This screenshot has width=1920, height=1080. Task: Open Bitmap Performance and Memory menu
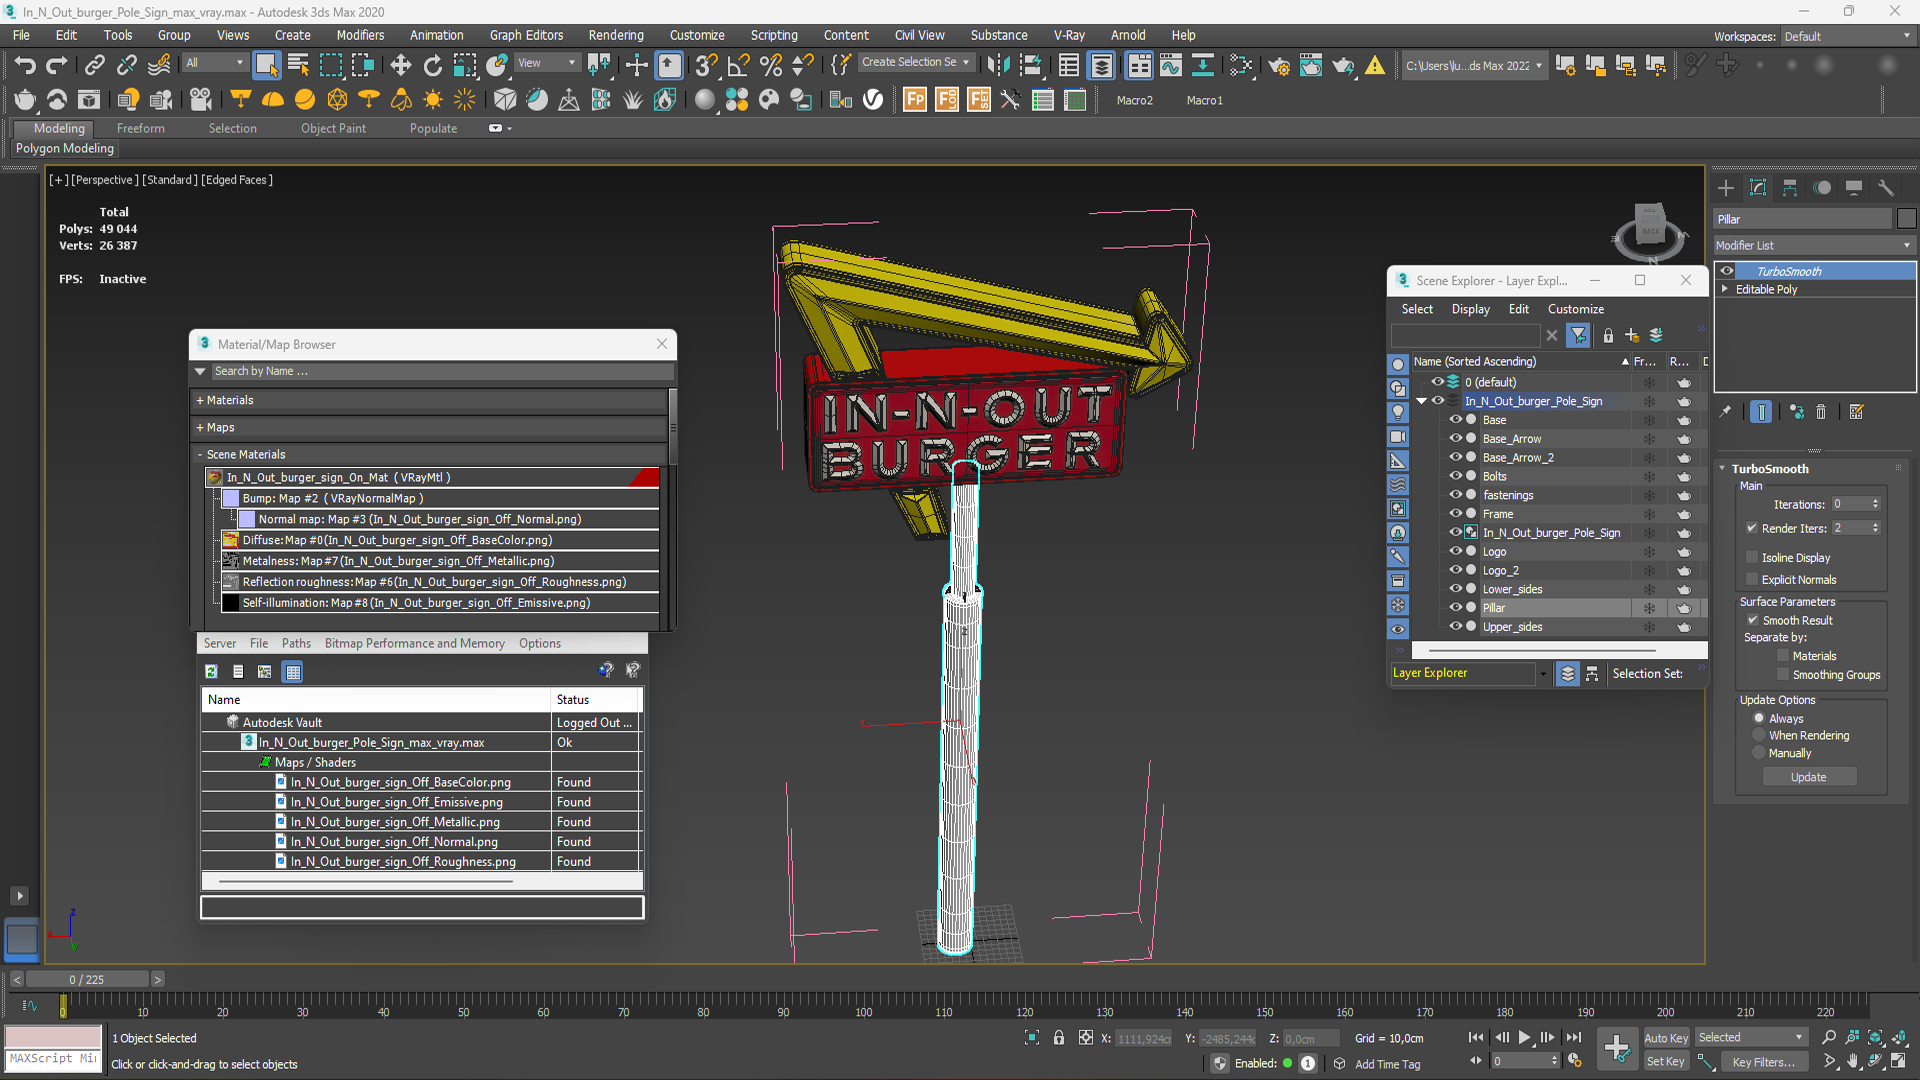(414, 643)
